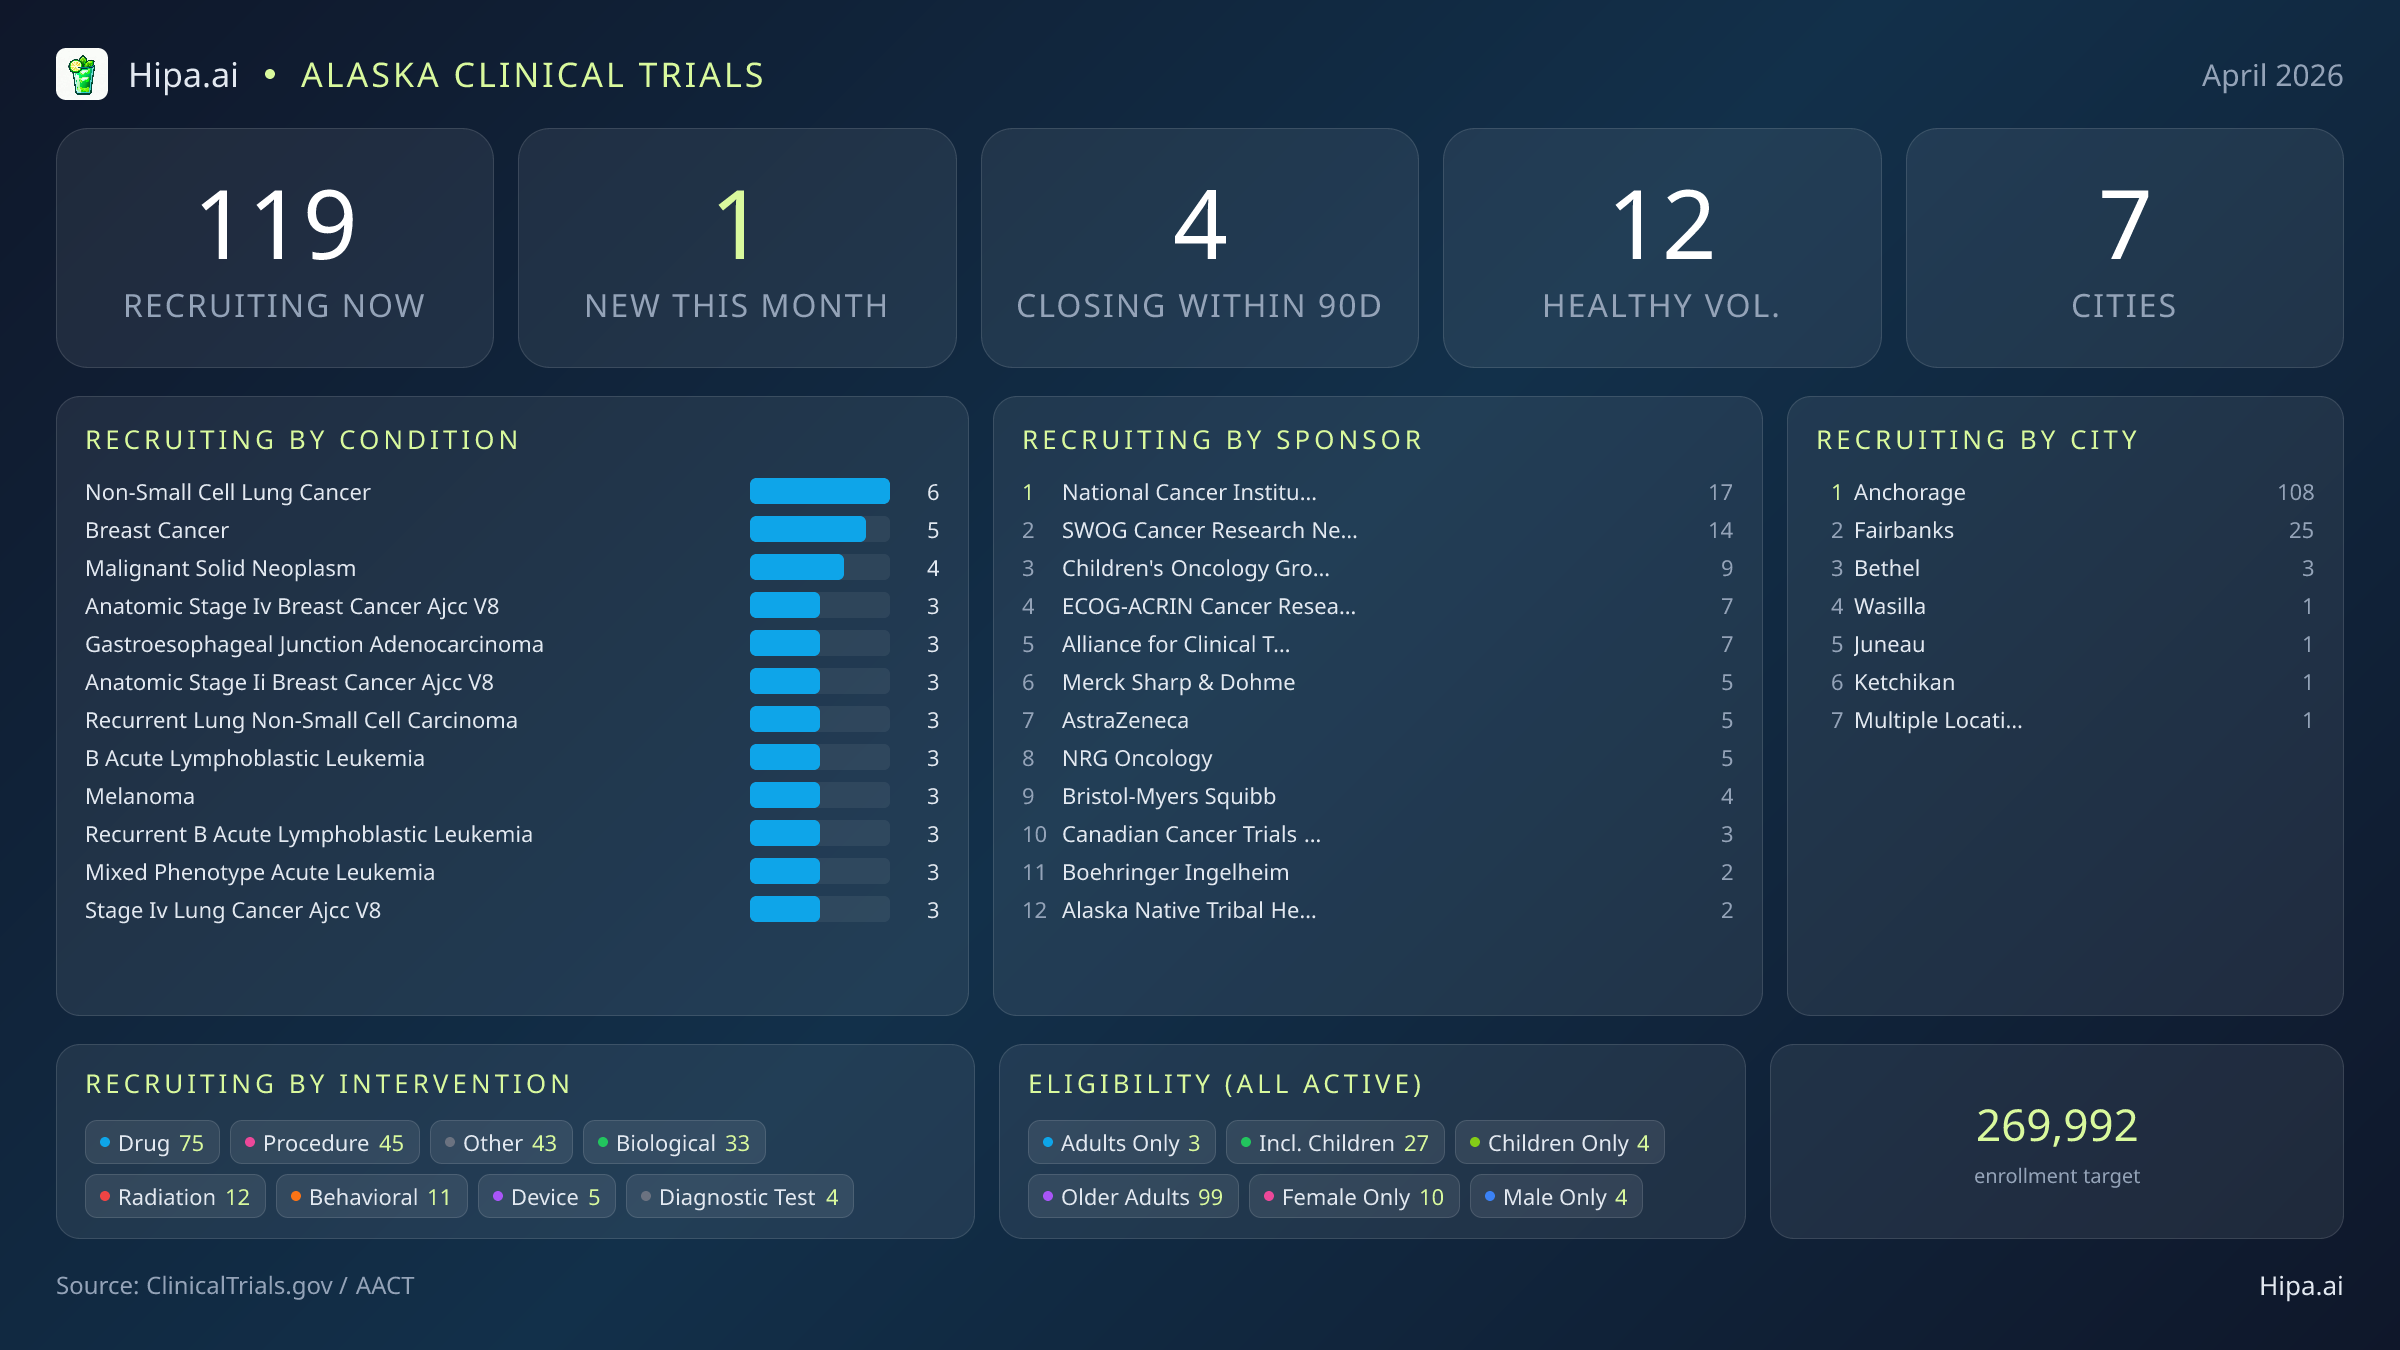Click the Non-Small Cell Lung Cancer progress bar

[820, 491]
